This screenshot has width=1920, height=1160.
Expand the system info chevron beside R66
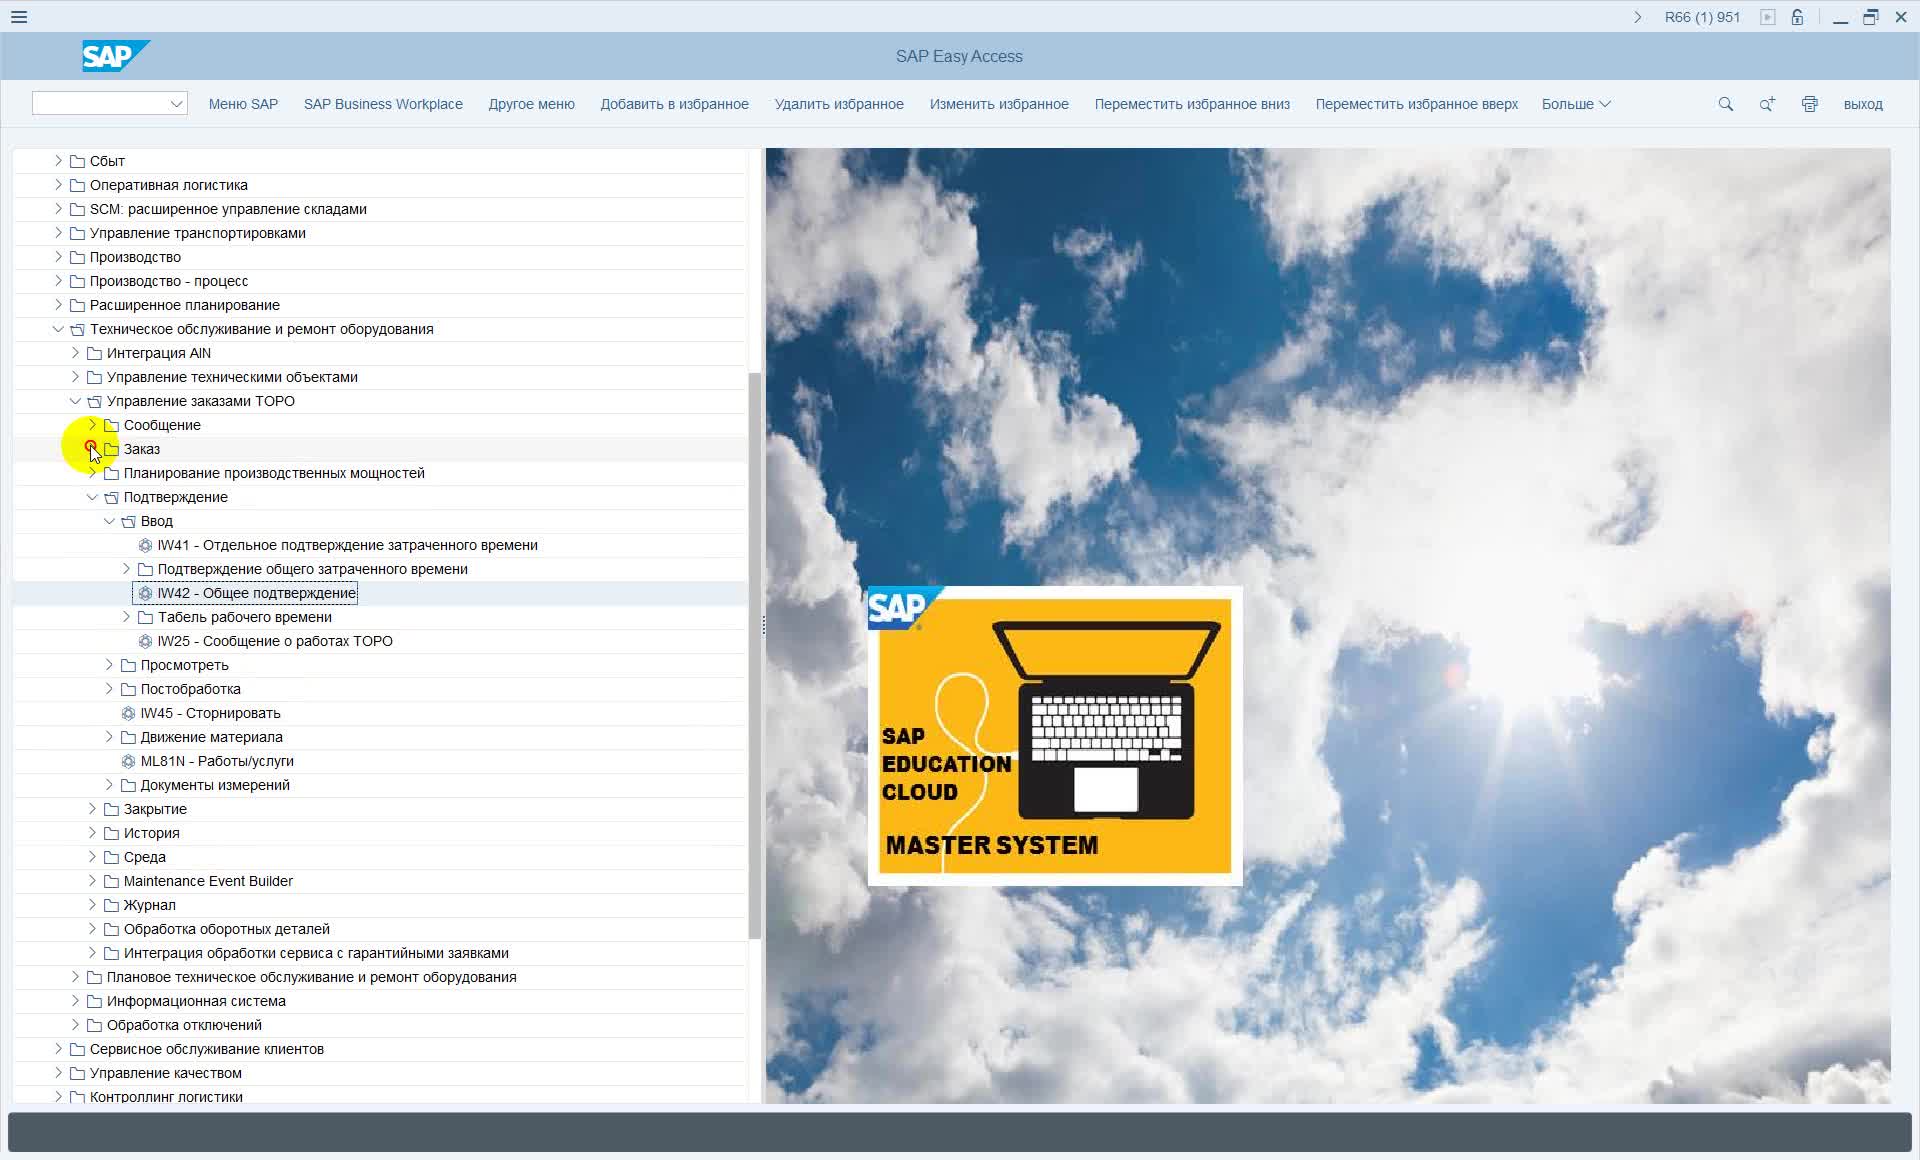[x=1637, y=17]
